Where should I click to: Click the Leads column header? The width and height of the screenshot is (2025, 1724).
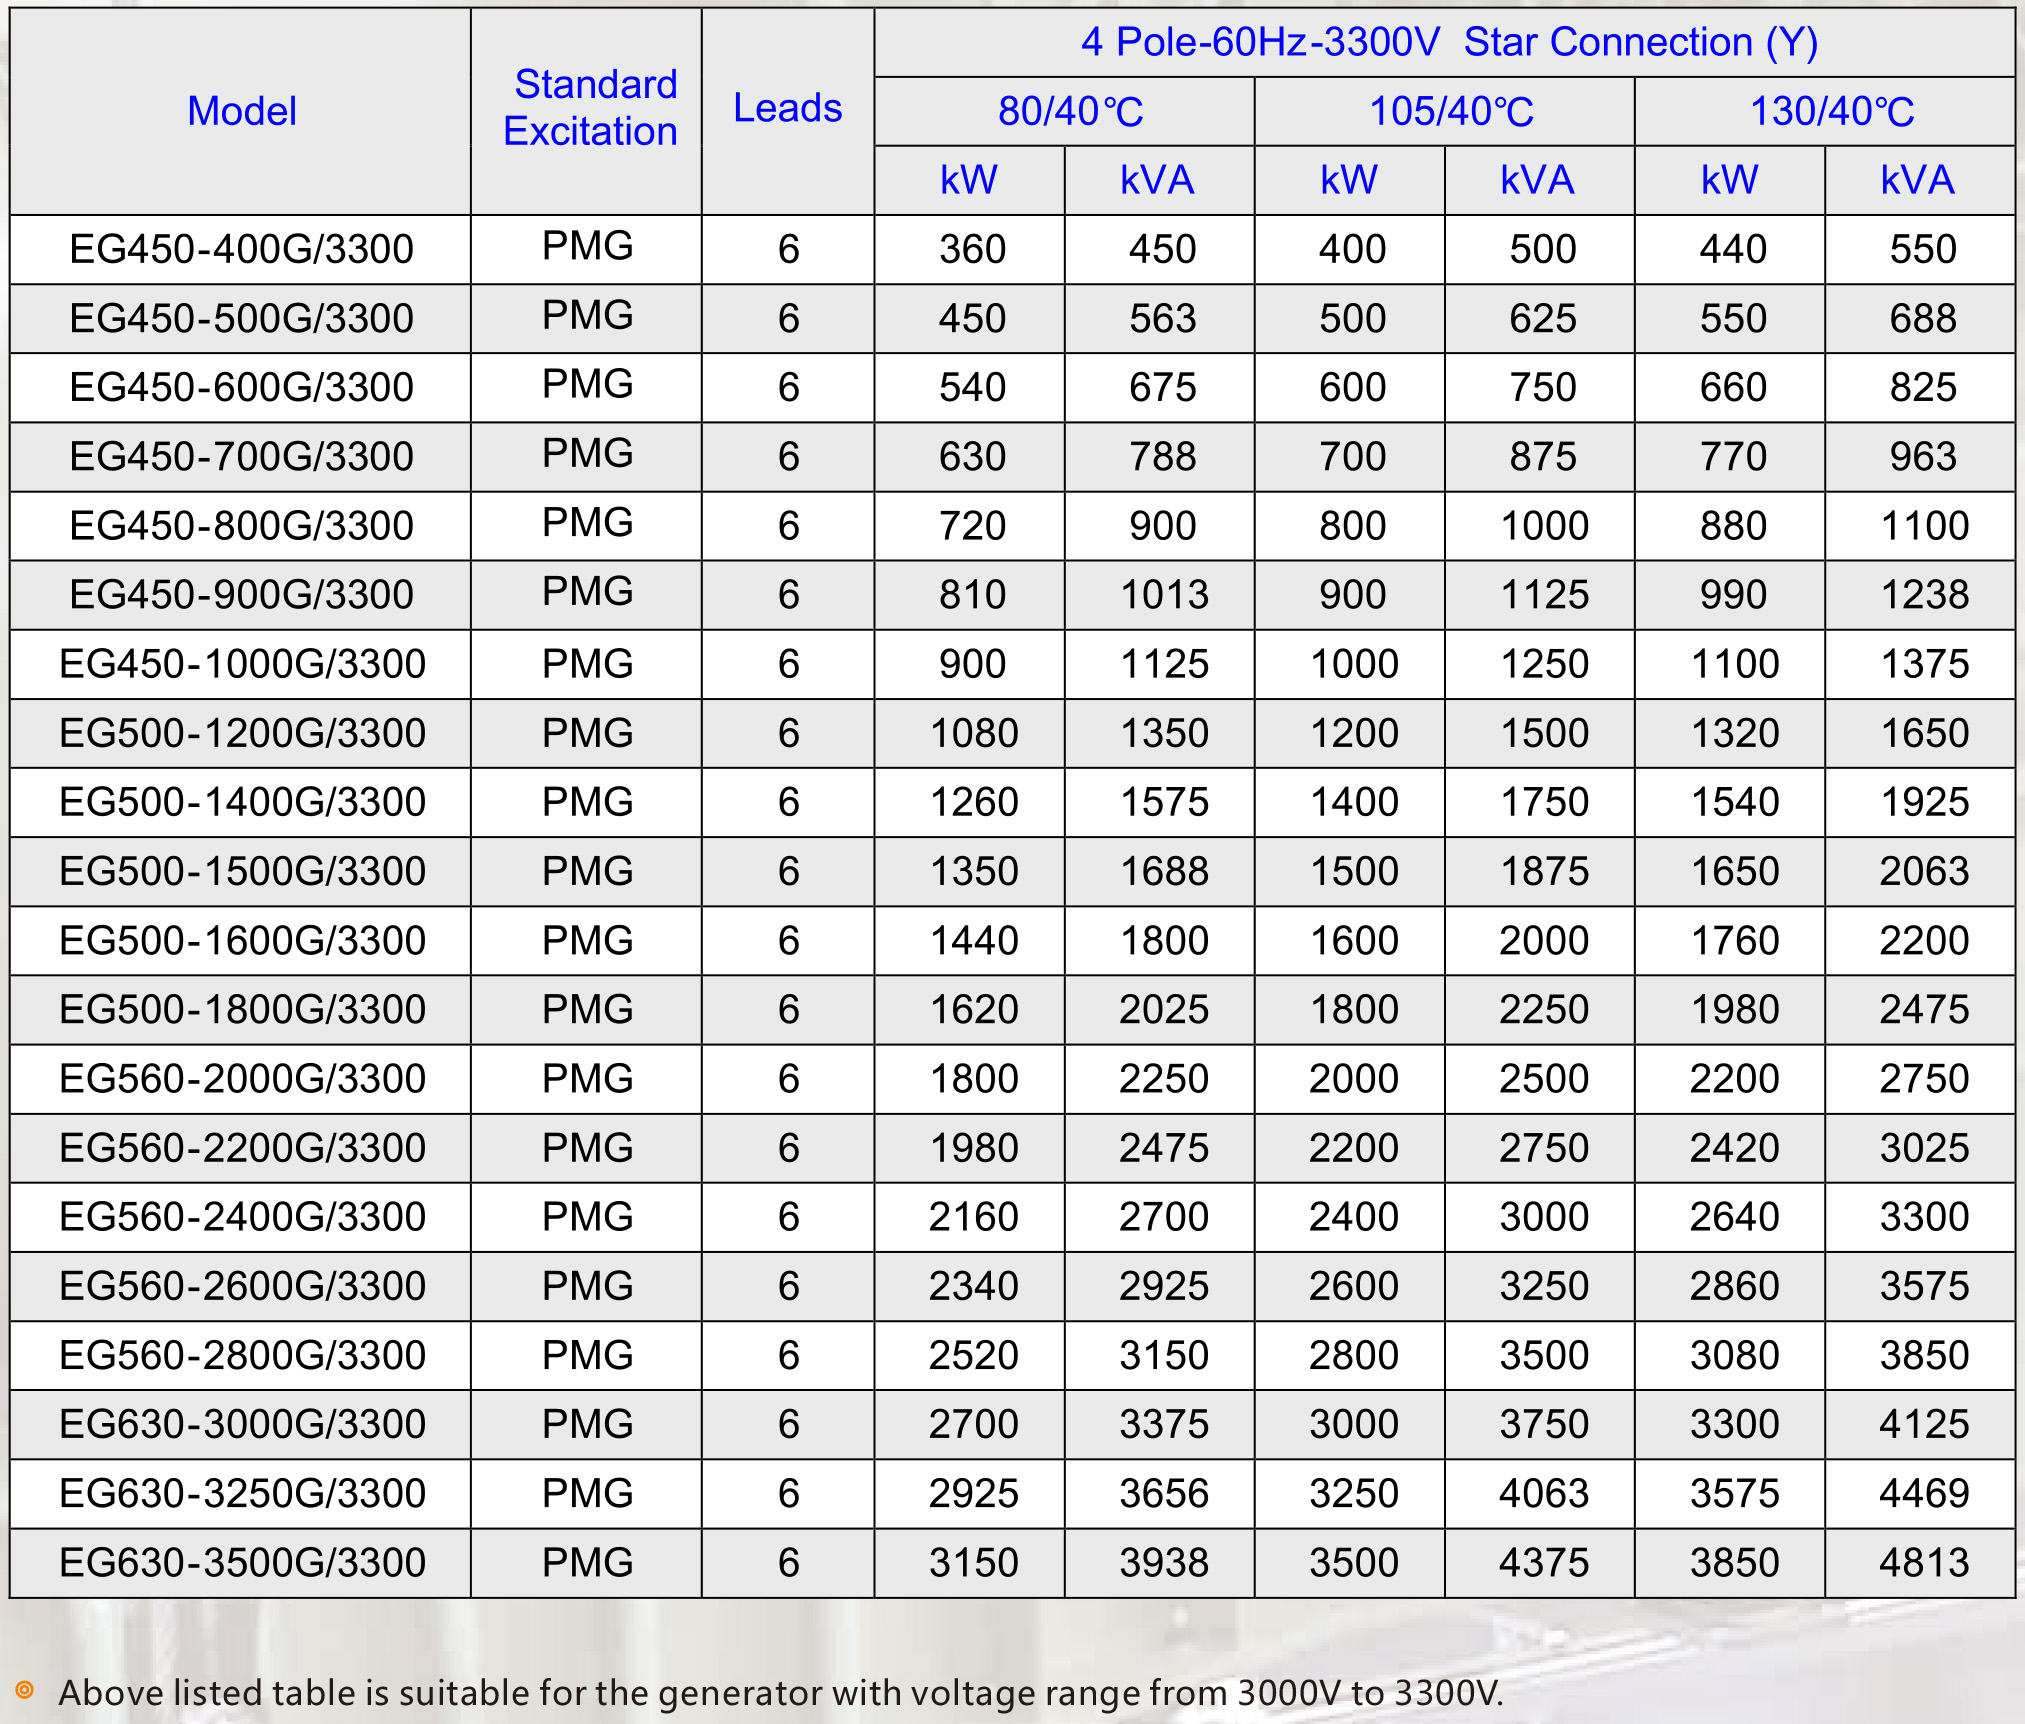(788, 108)
